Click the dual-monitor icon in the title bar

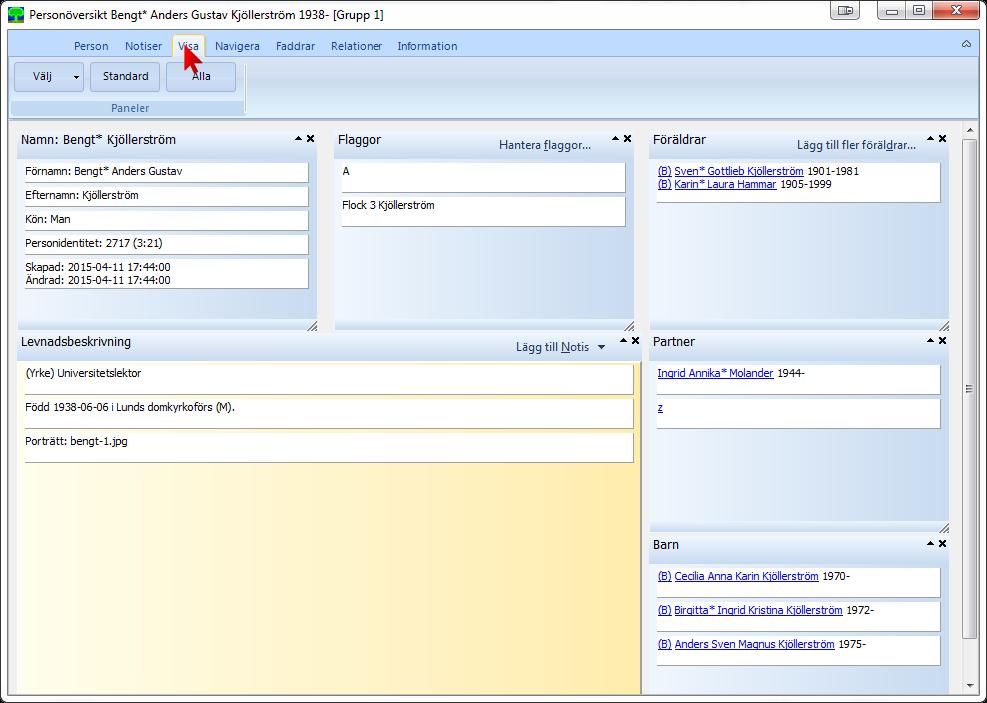point(845,11)
